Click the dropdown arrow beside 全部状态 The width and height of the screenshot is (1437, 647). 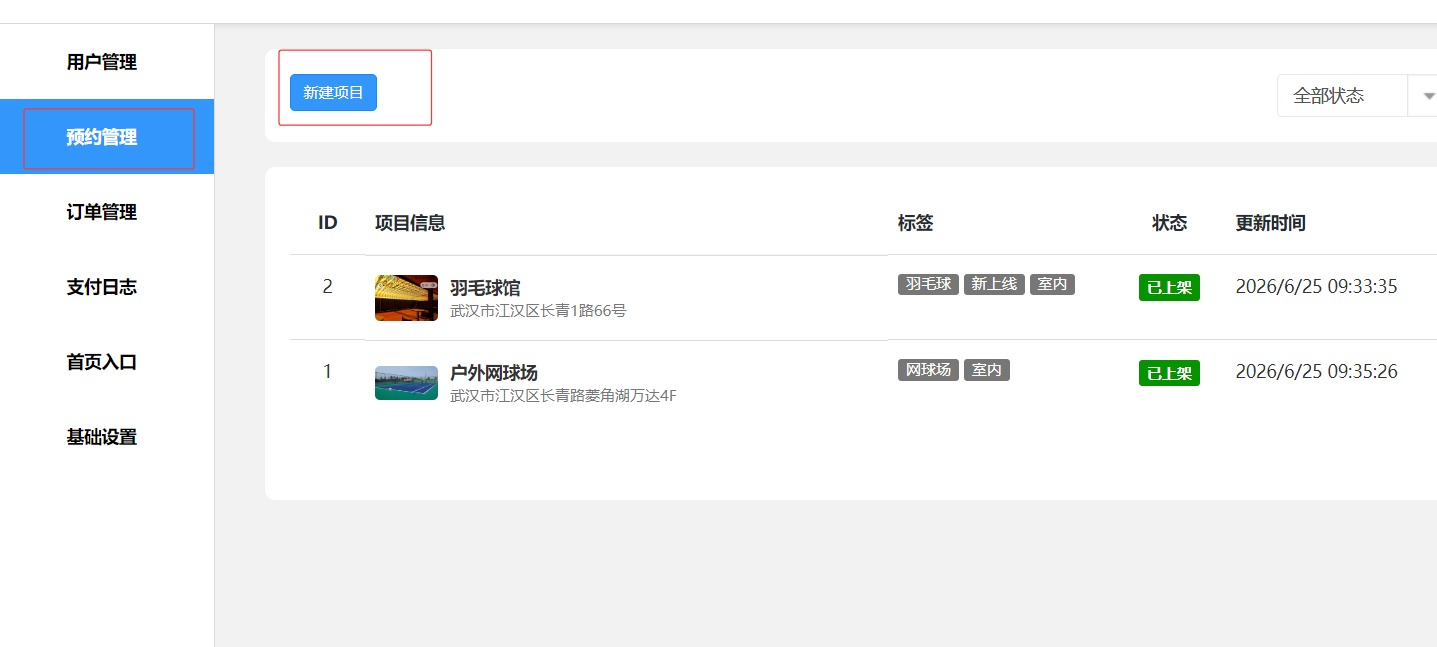1428,96
